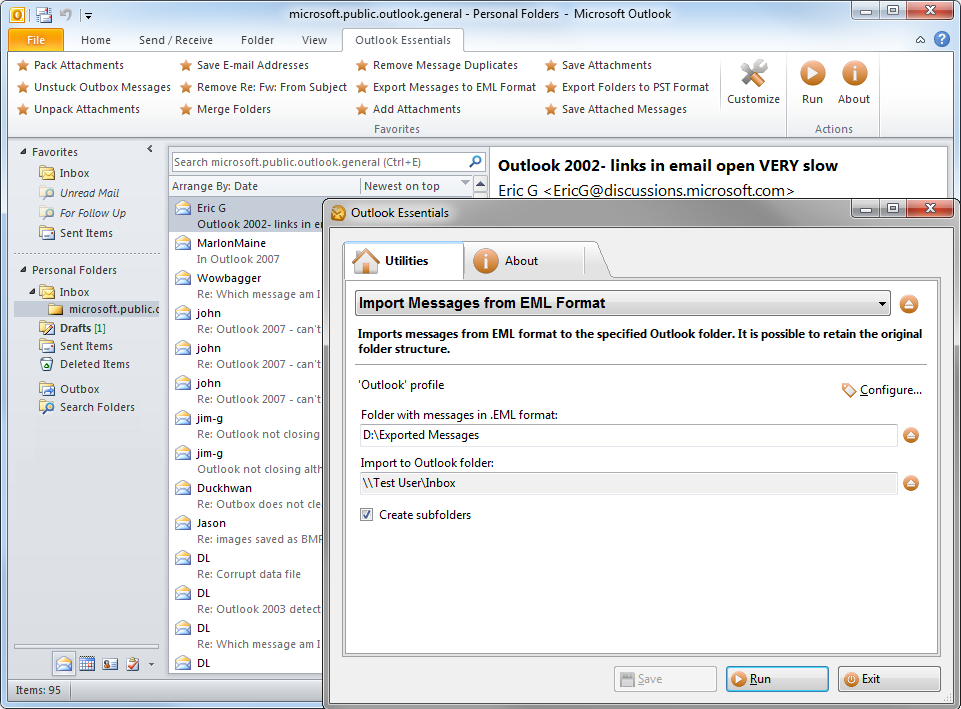The width and height of the screenshot is (961, 709).
Task: Select the Outlook Essentials ribbon tab
Action: [403, 40]
